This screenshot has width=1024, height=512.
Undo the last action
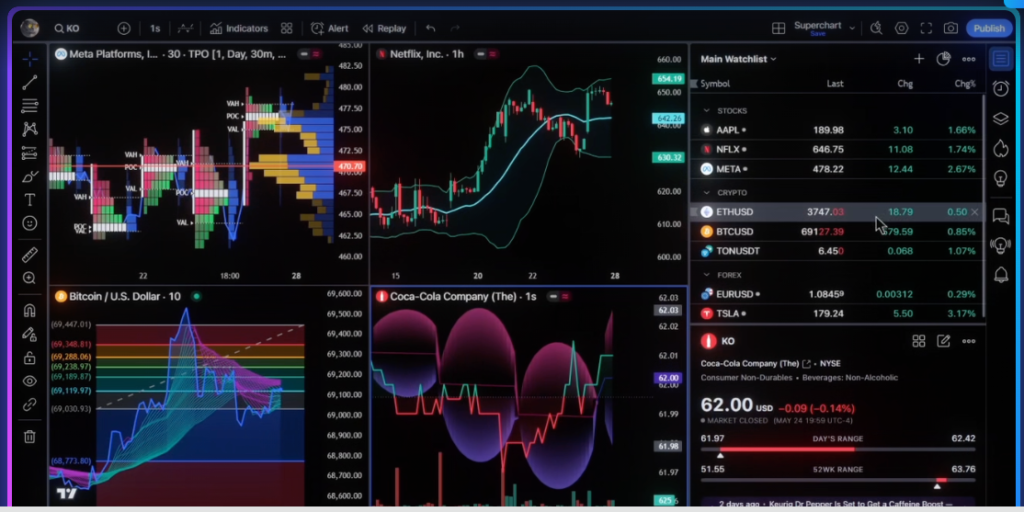point(430,29)
